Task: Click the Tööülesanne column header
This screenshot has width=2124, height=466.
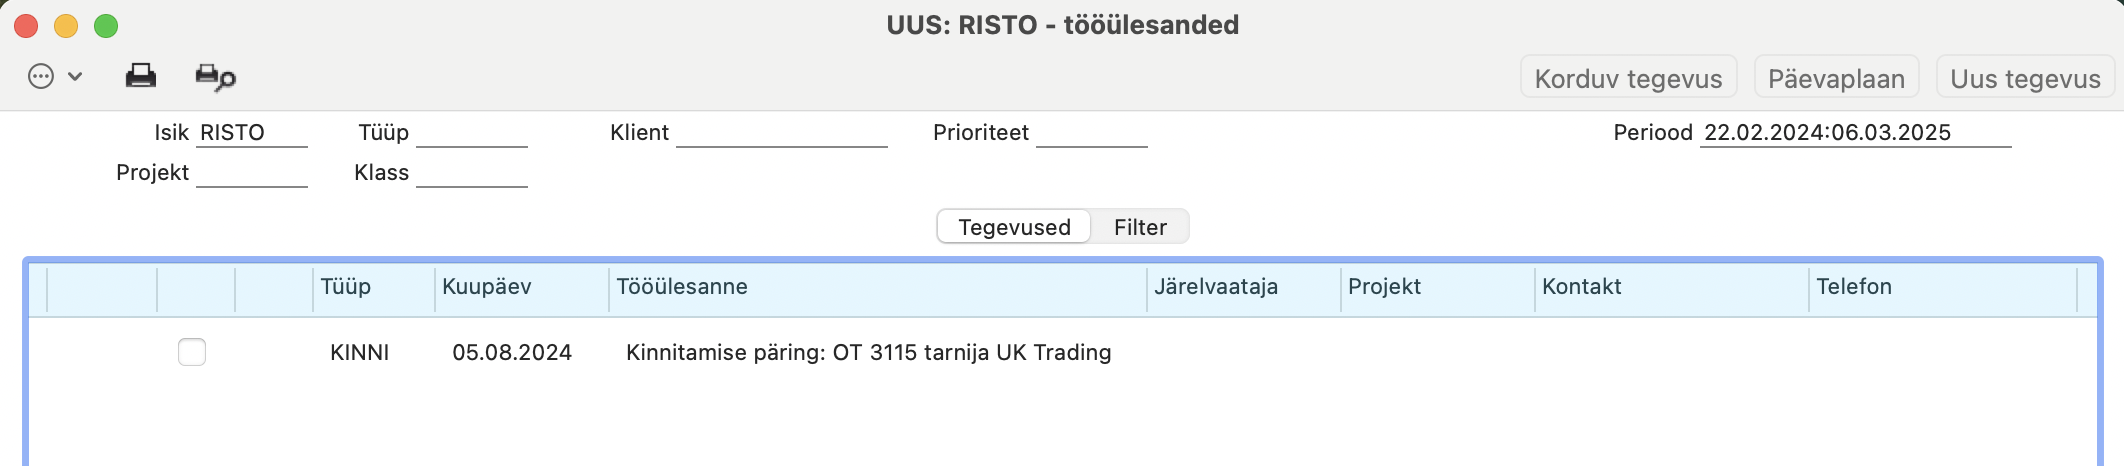Action: point(877,287)
